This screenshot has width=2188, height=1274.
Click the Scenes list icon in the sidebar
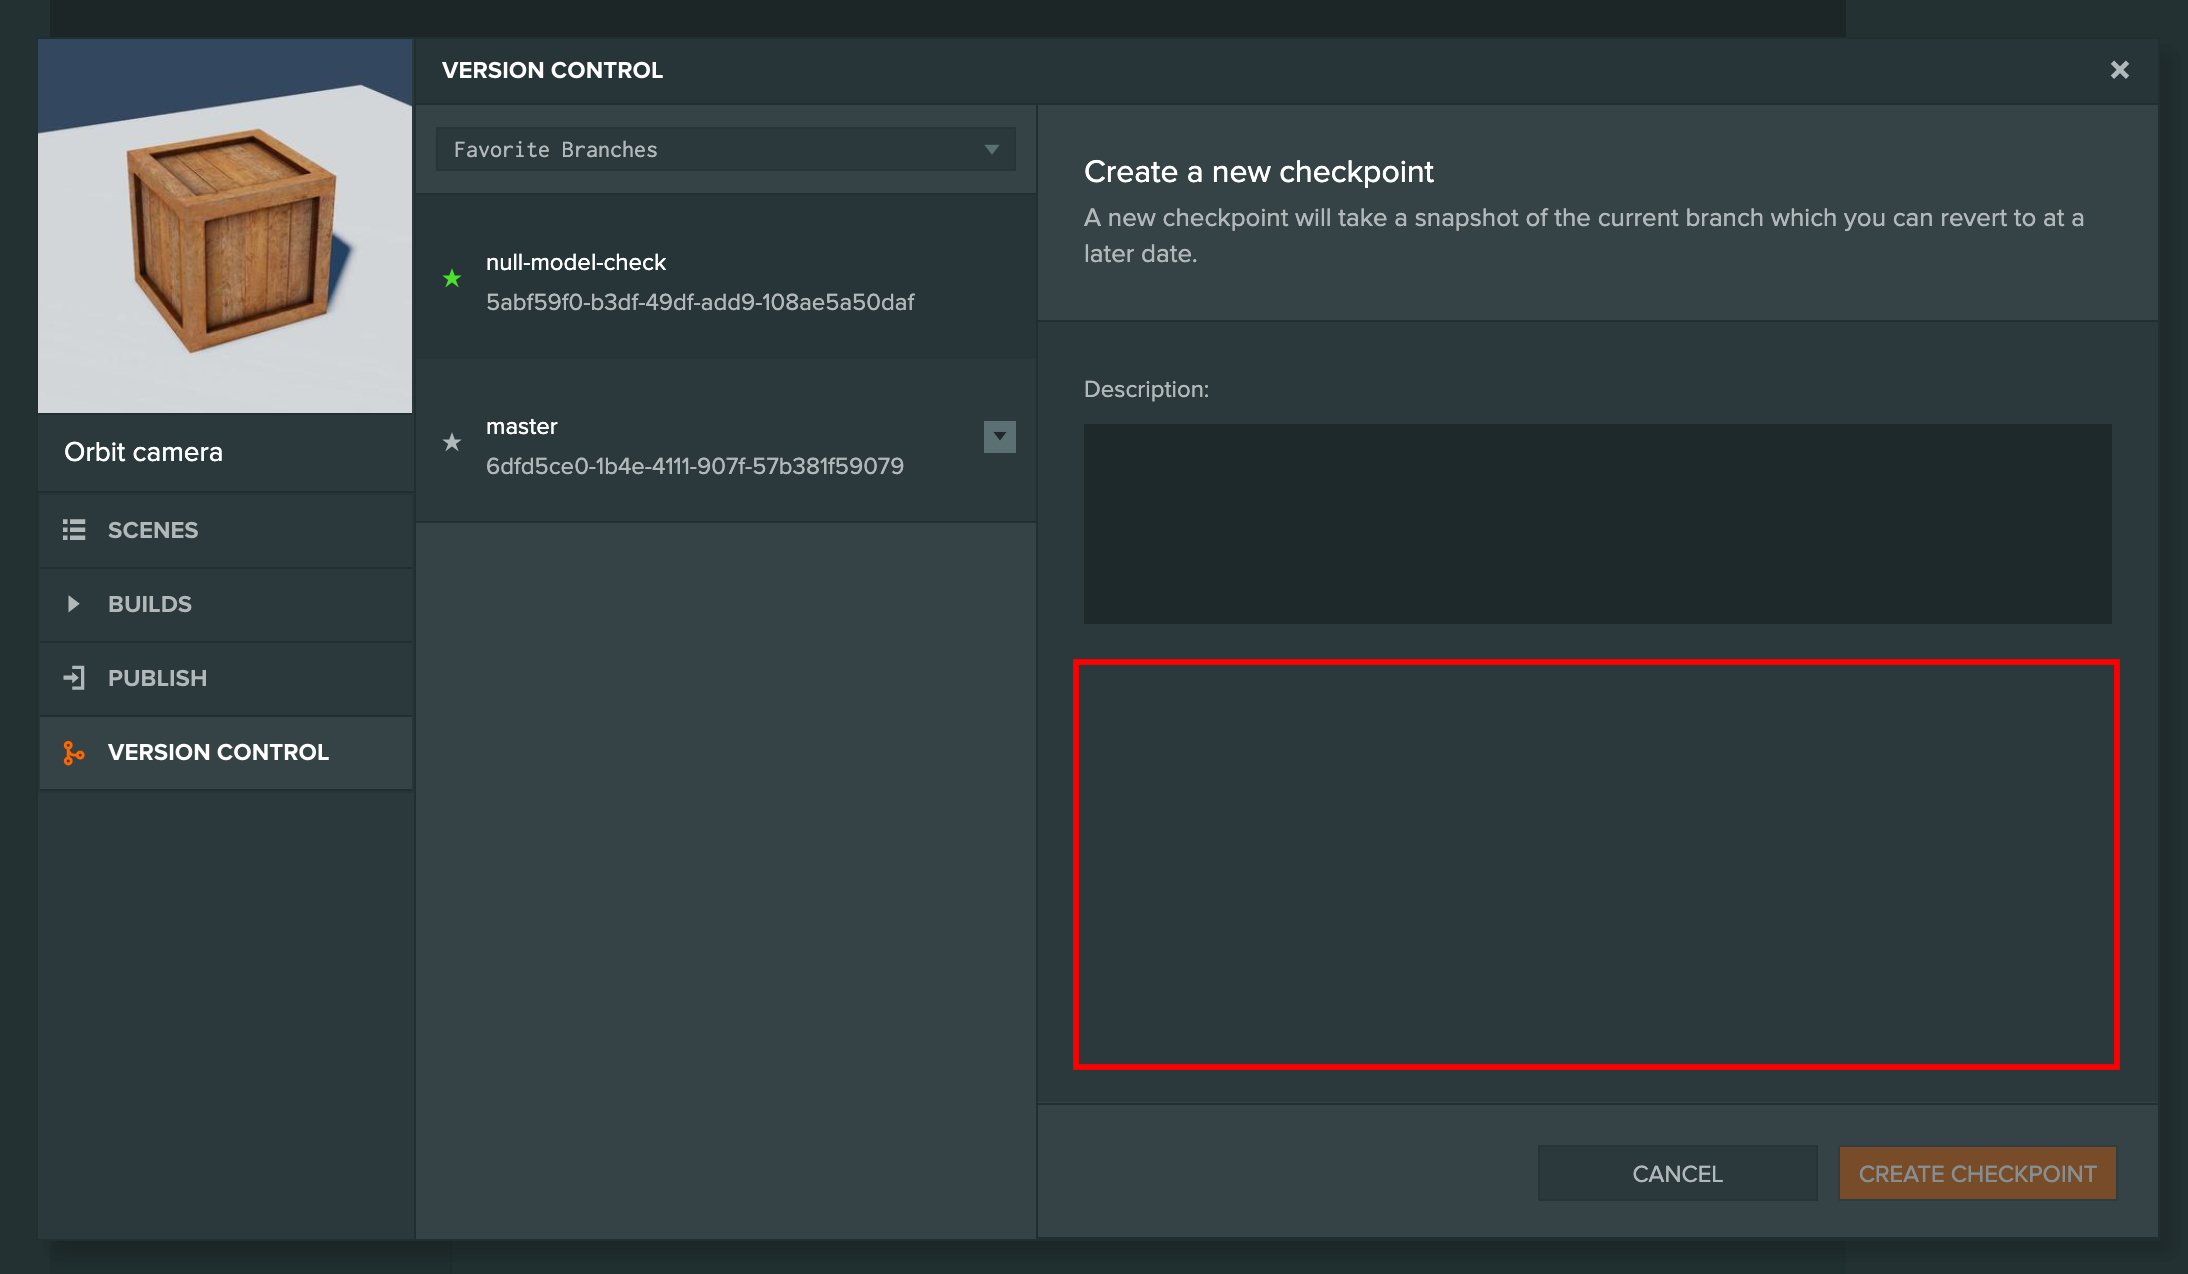tap(74, 529)
